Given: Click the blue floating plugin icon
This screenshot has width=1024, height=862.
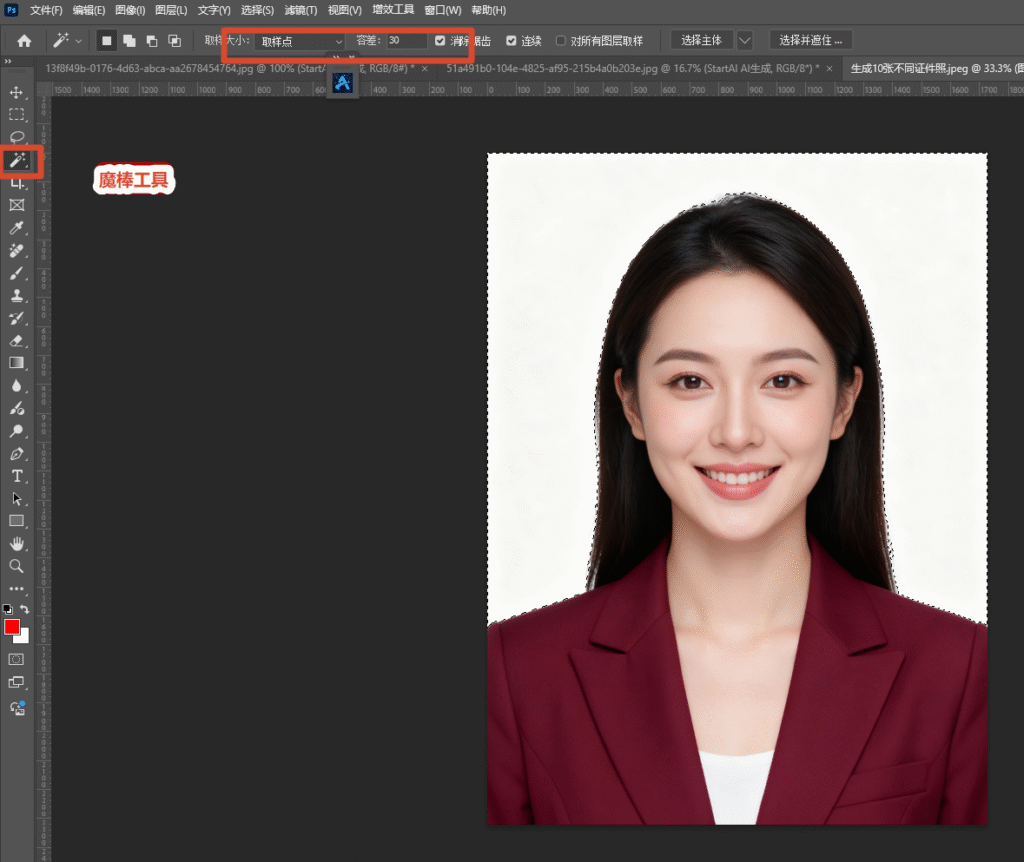Looking at the screenshot, I should (342, 83).
